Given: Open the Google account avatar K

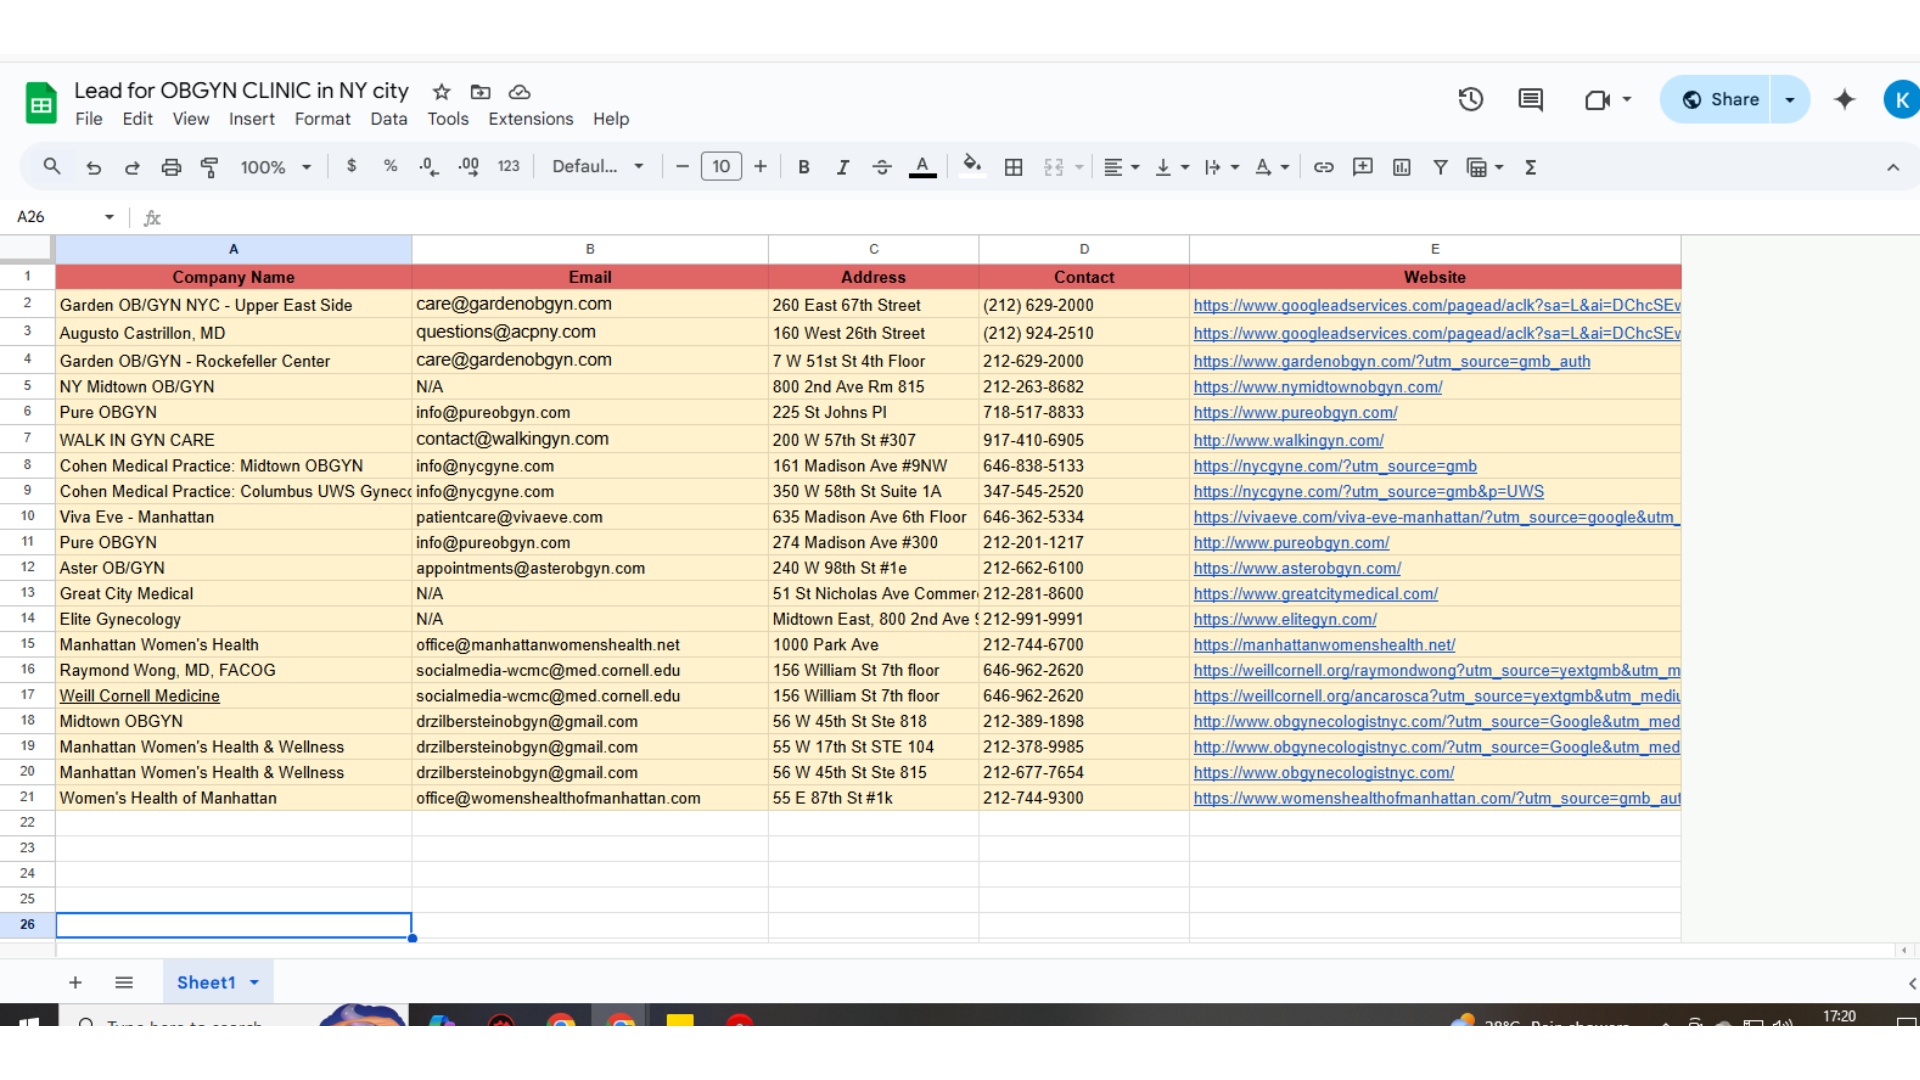Looking at the screenshot, I should (1901, 99).
